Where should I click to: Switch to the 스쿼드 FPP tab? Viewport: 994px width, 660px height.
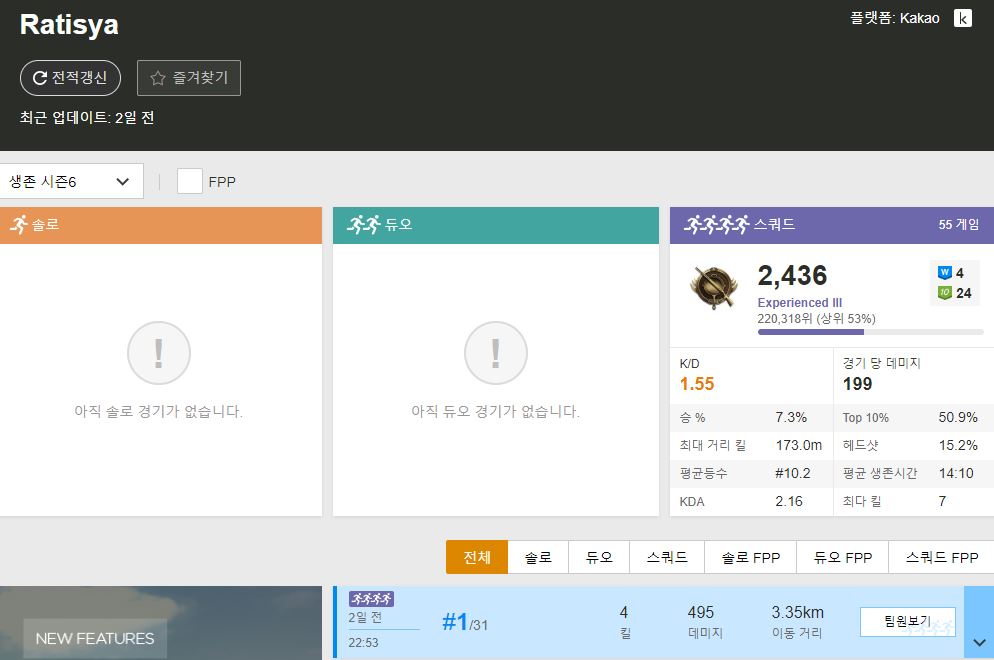tap(941, 557)
